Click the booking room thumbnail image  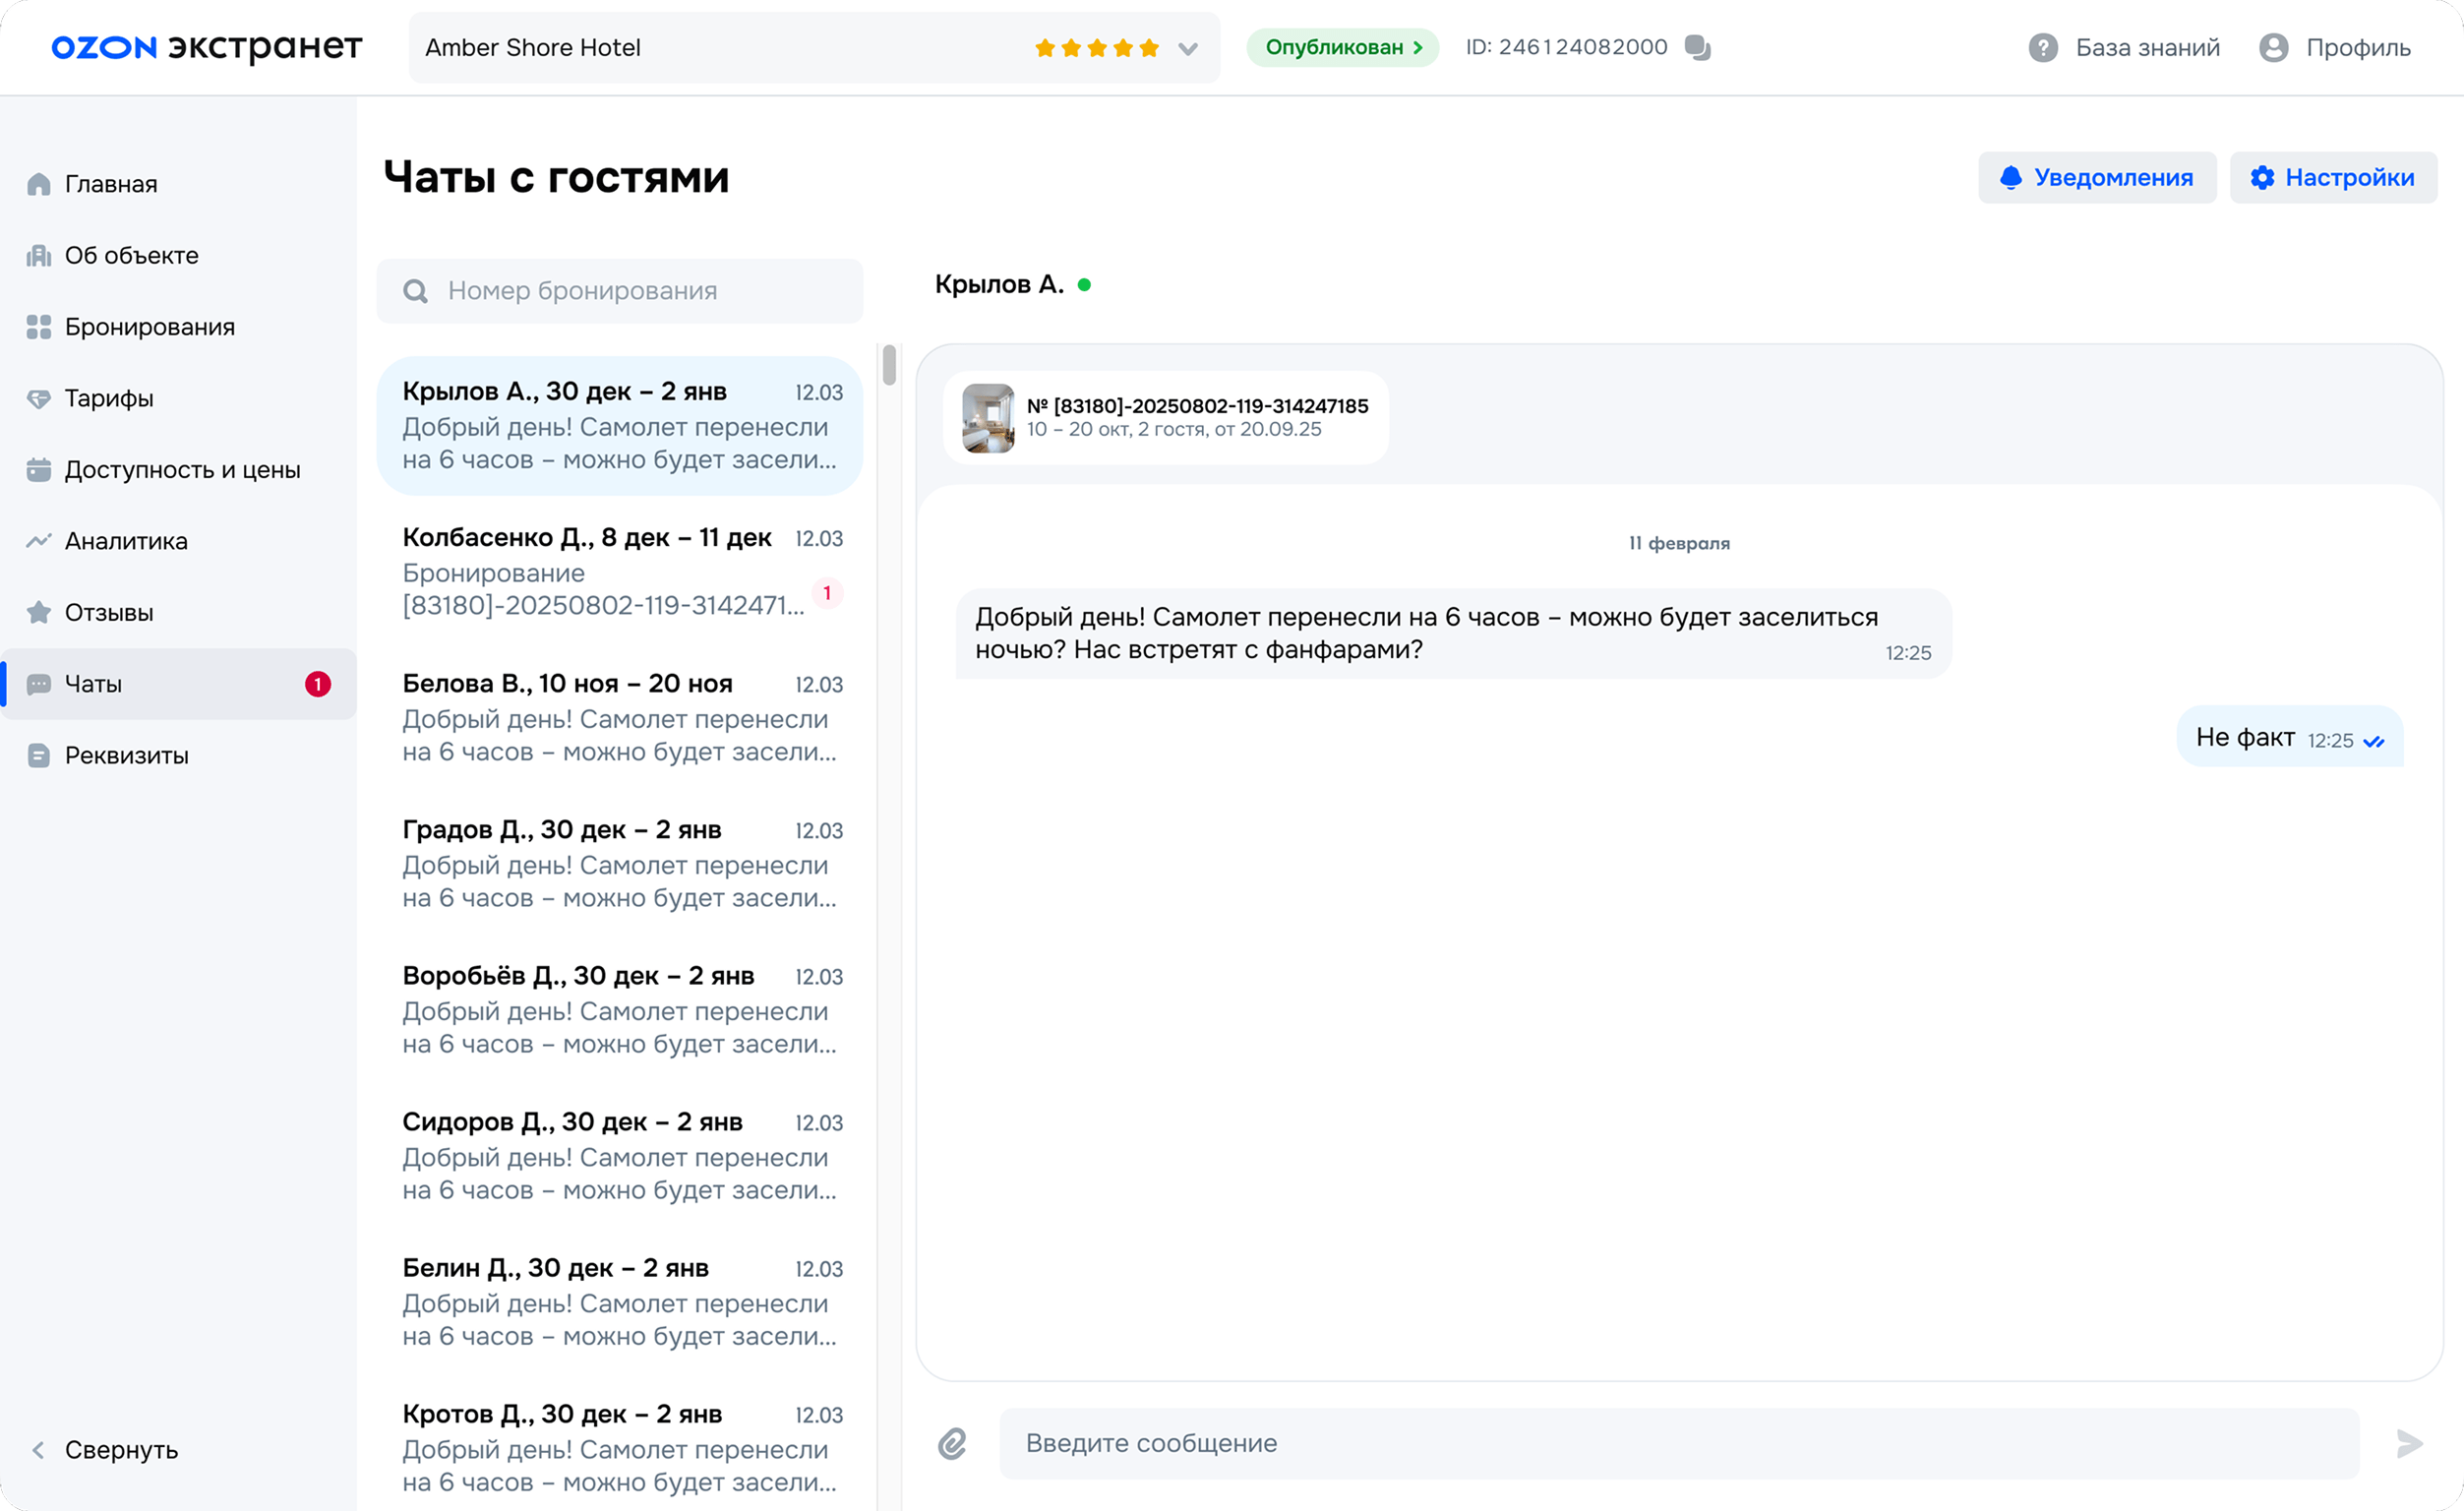(x=987, y=418)
